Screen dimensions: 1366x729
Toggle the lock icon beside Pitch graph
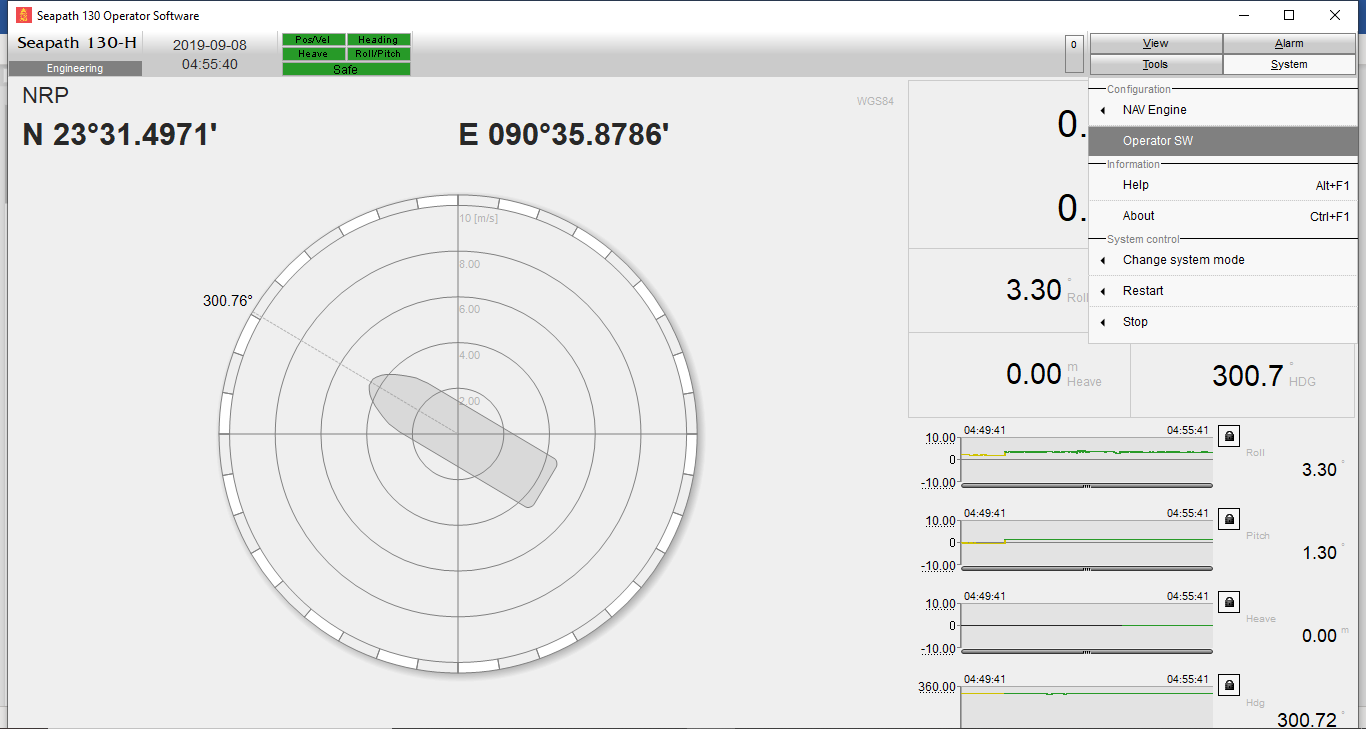click(x=1229, y=519)
